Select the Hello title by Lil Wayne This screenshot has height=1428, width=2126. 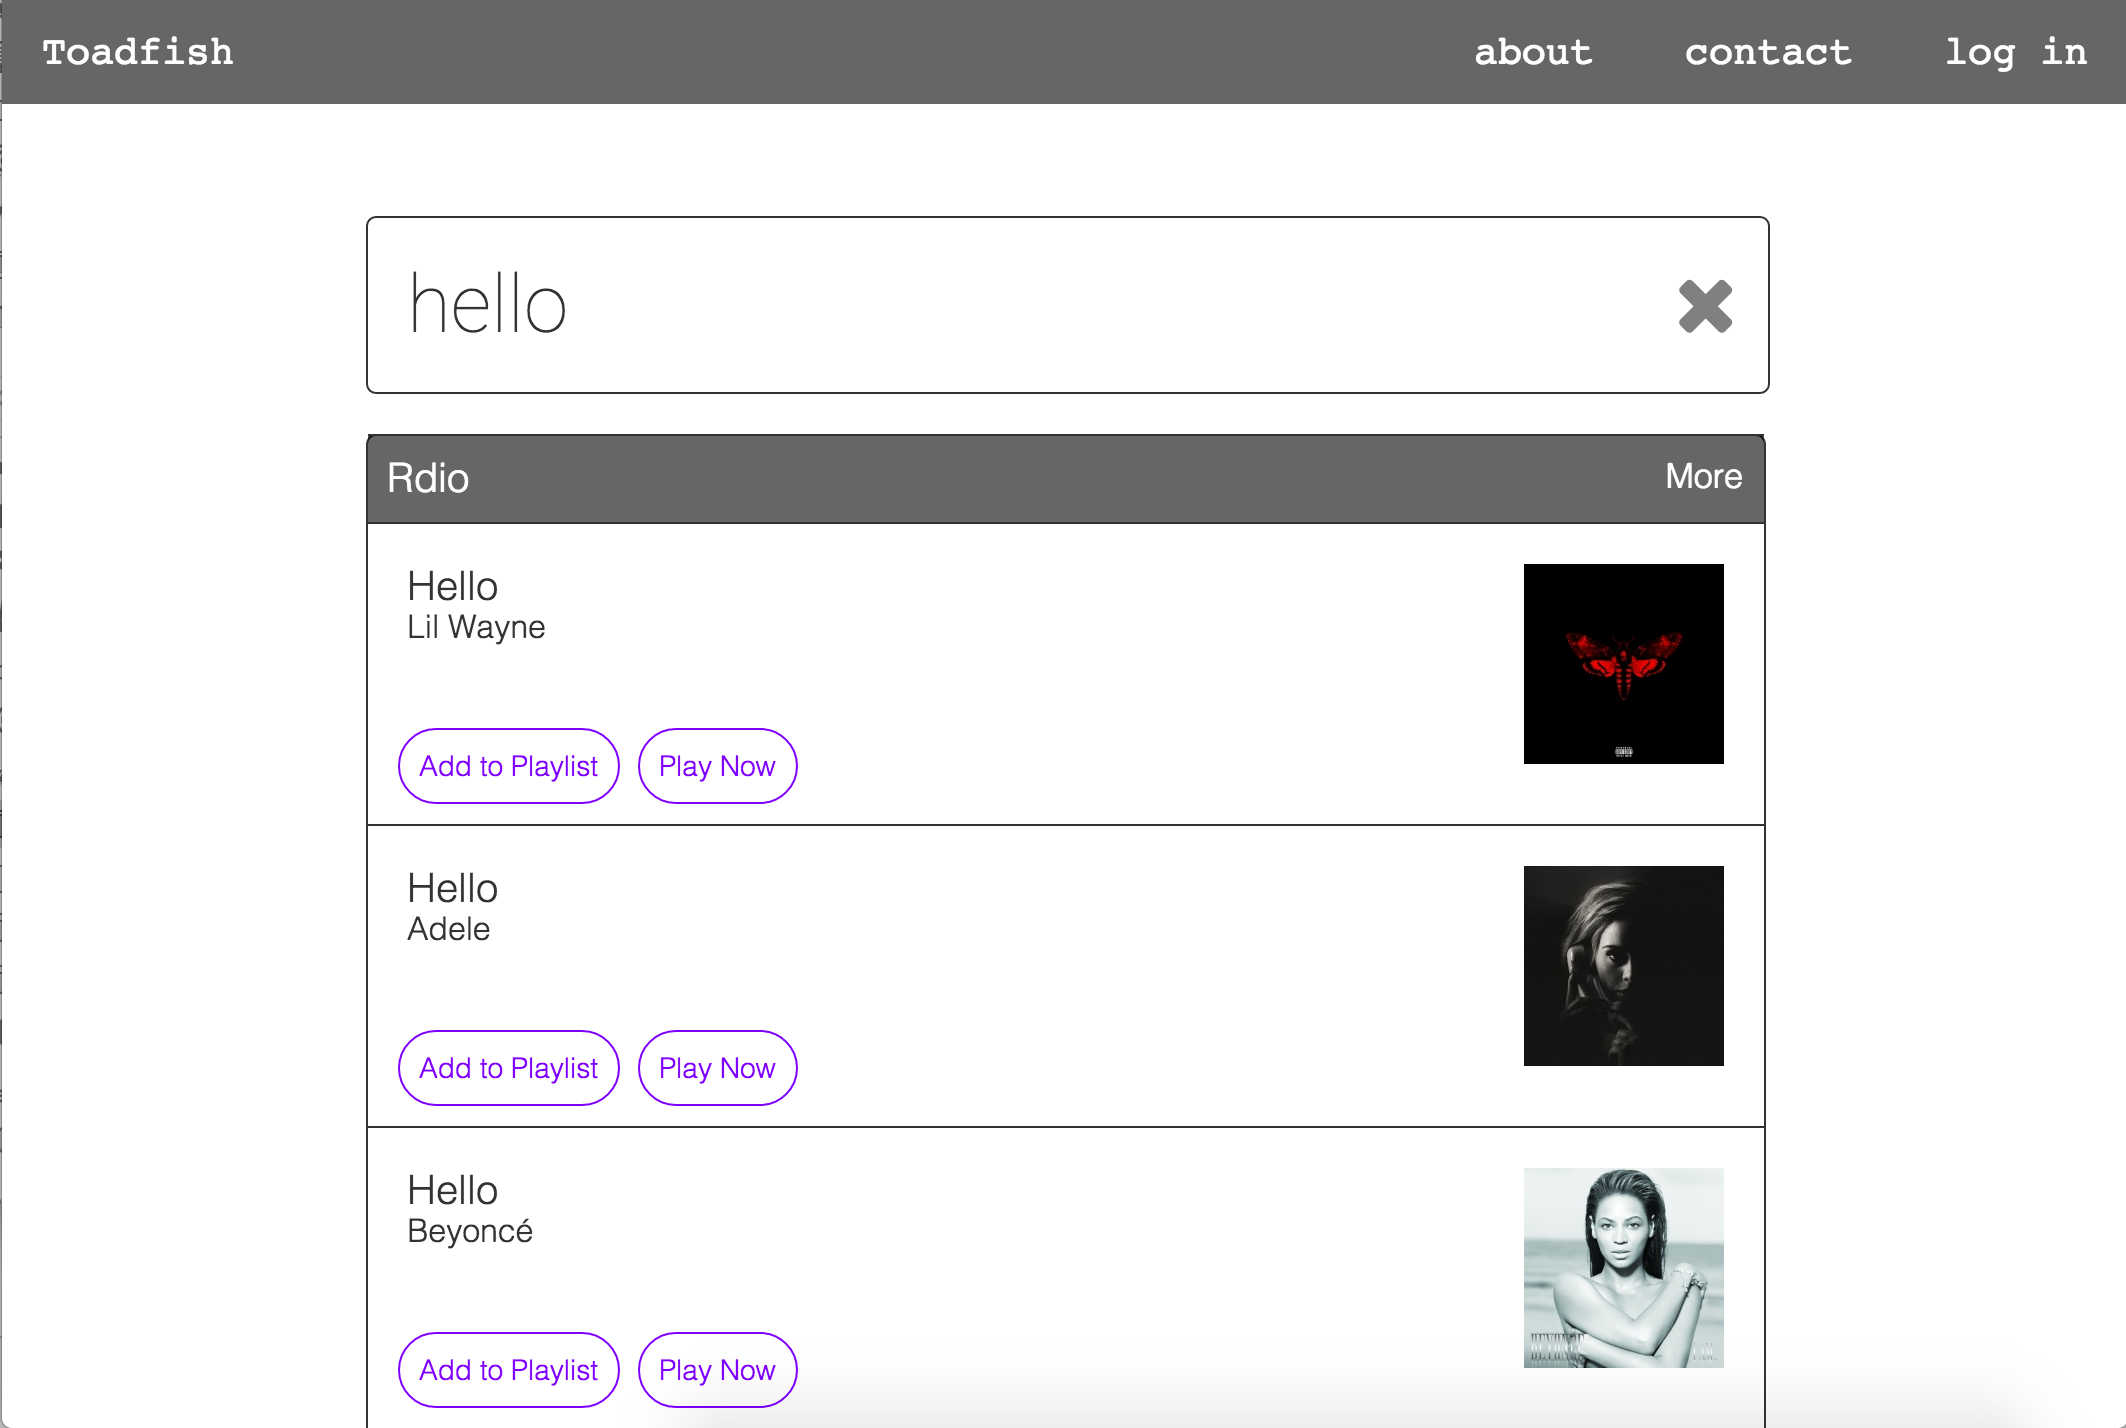point(452,586)
